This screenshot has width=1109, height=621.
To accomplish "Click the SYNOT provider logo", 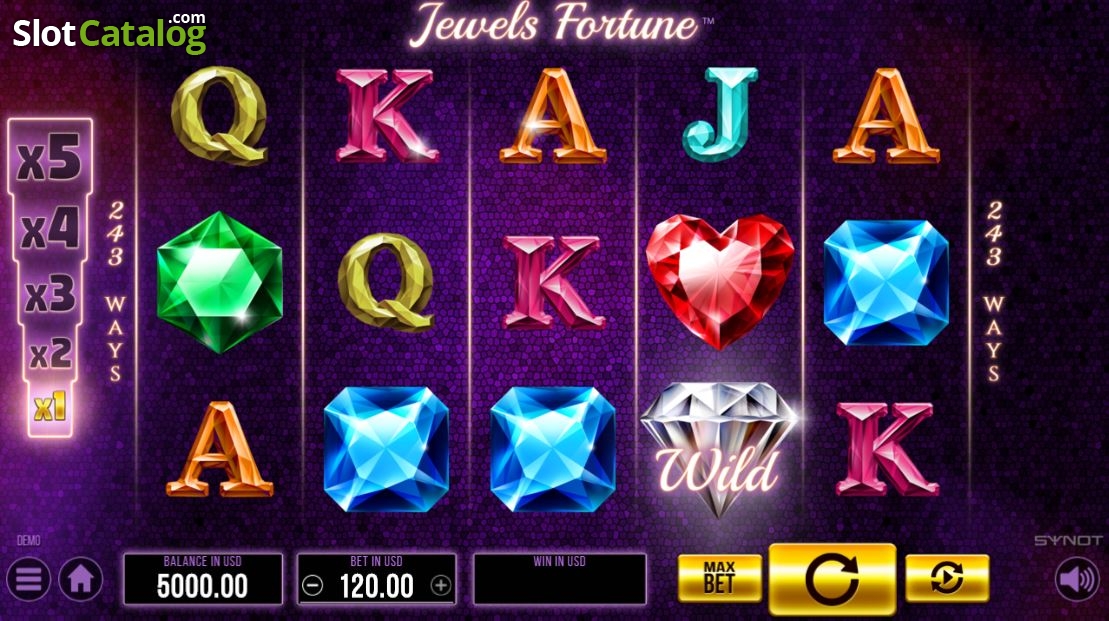I will [1068, 540].
